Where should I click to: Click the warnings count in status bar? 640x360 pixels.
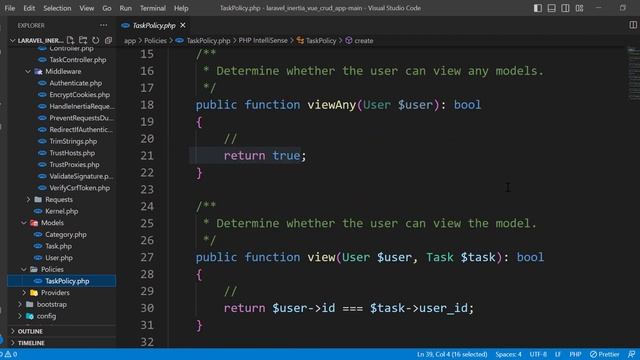(x=11, y=354)
